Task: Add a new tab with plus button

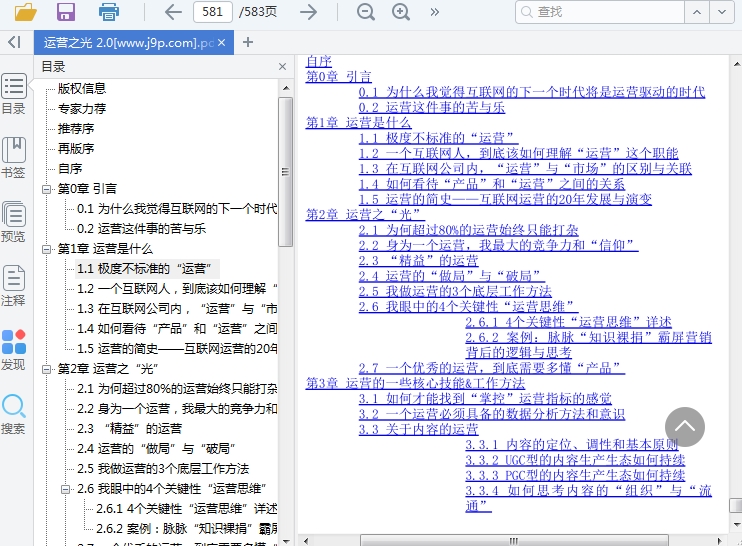Action: pos(248,42)
